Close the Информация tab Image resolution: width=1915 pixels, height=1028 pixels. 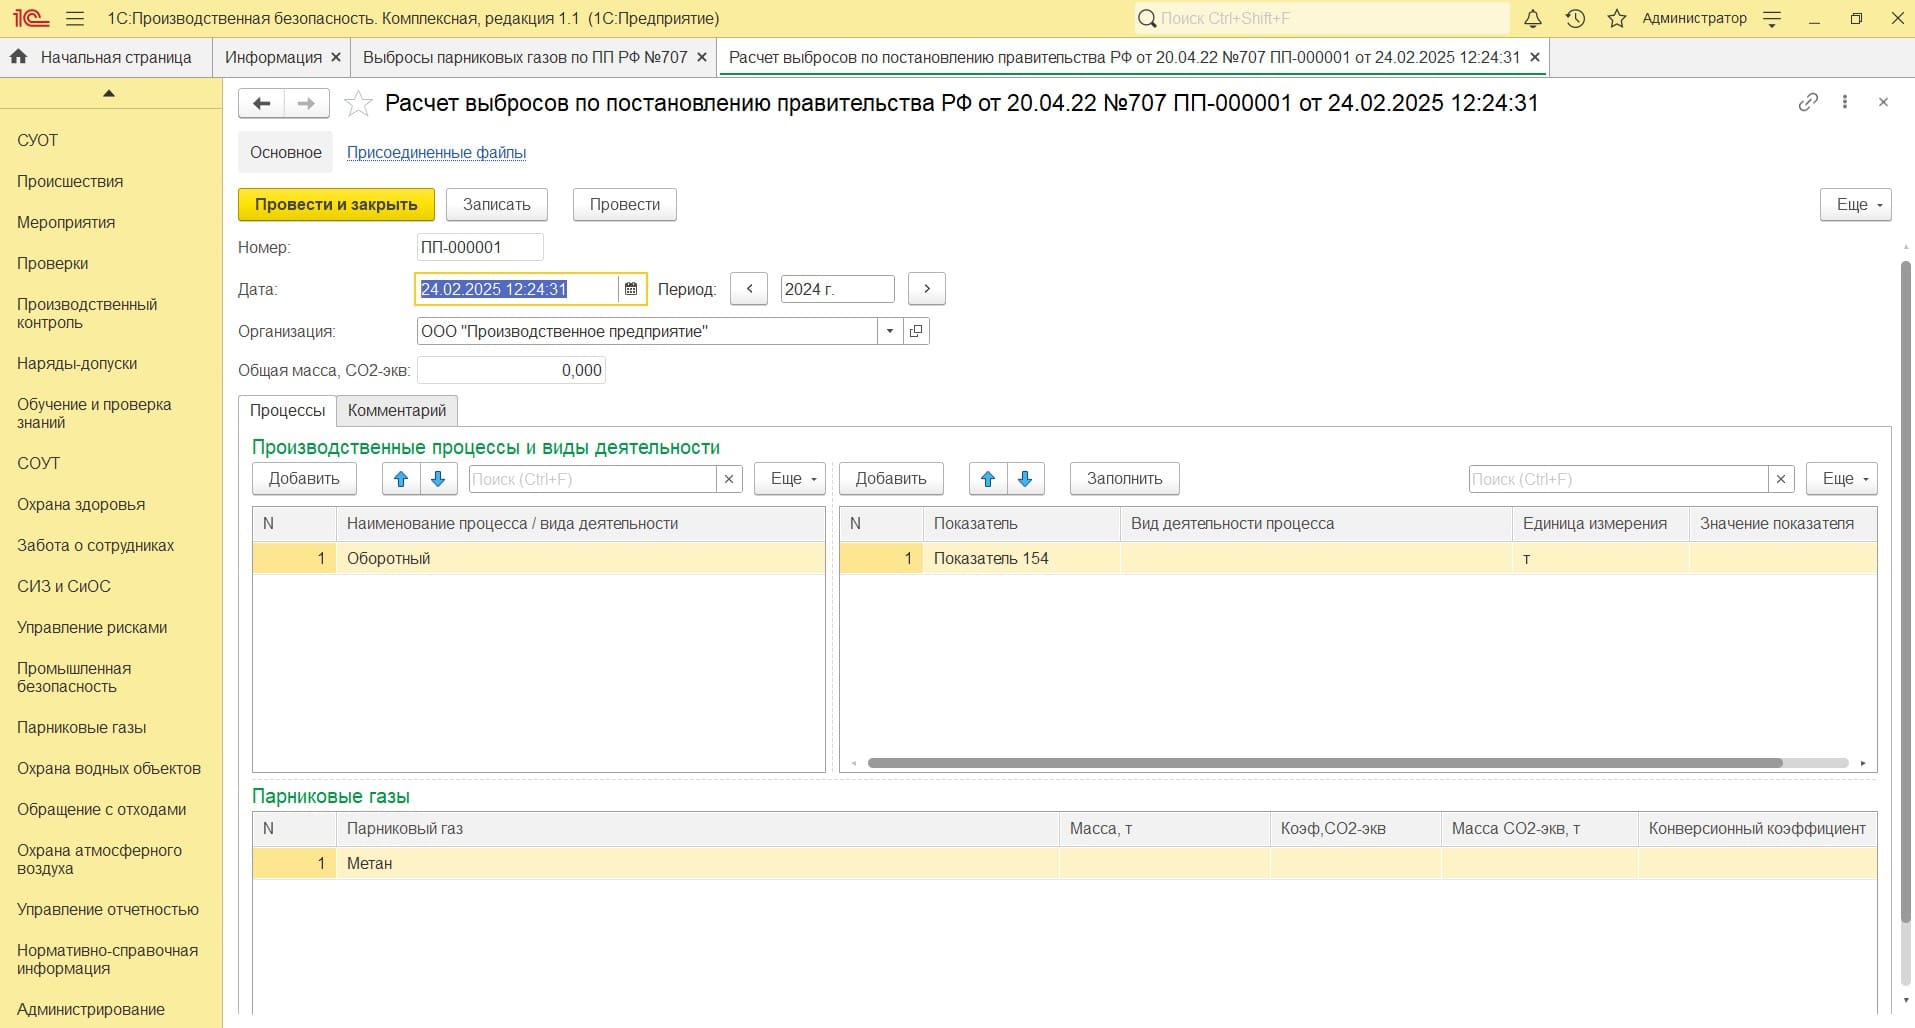click(336, 57)
